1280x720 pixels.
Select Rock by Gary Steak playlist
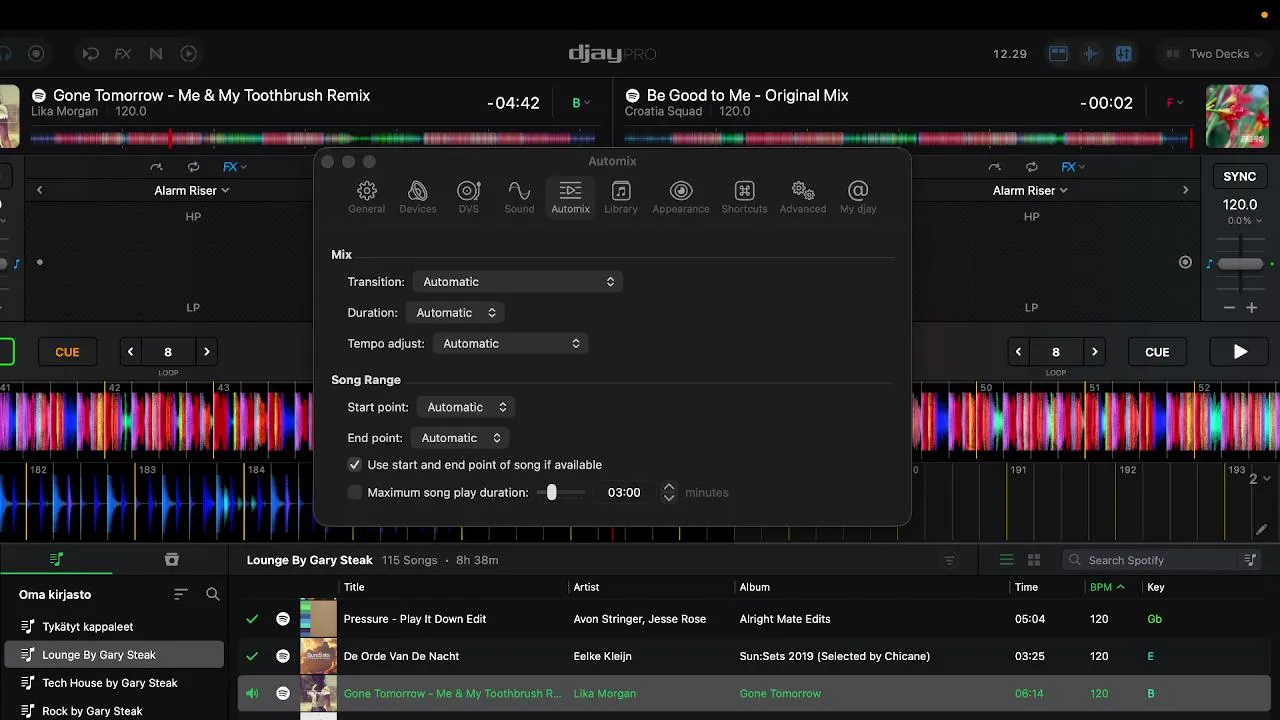pos(113,710)
